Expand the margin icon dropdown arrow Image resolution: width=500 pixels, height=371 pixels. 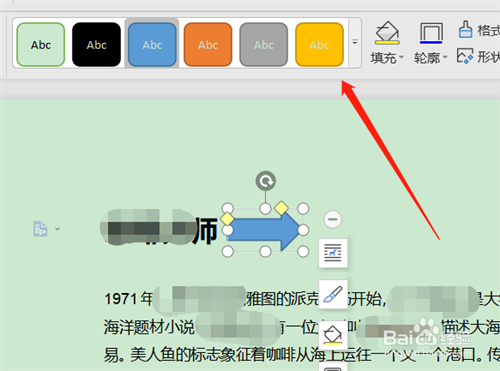(57, 229)
